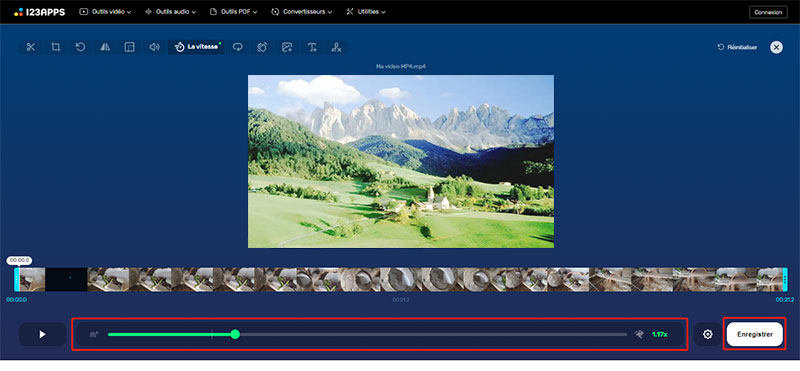800x371 pixels.
Task: Expand the Convertisseurs menu
Action: tap(302, 12)
